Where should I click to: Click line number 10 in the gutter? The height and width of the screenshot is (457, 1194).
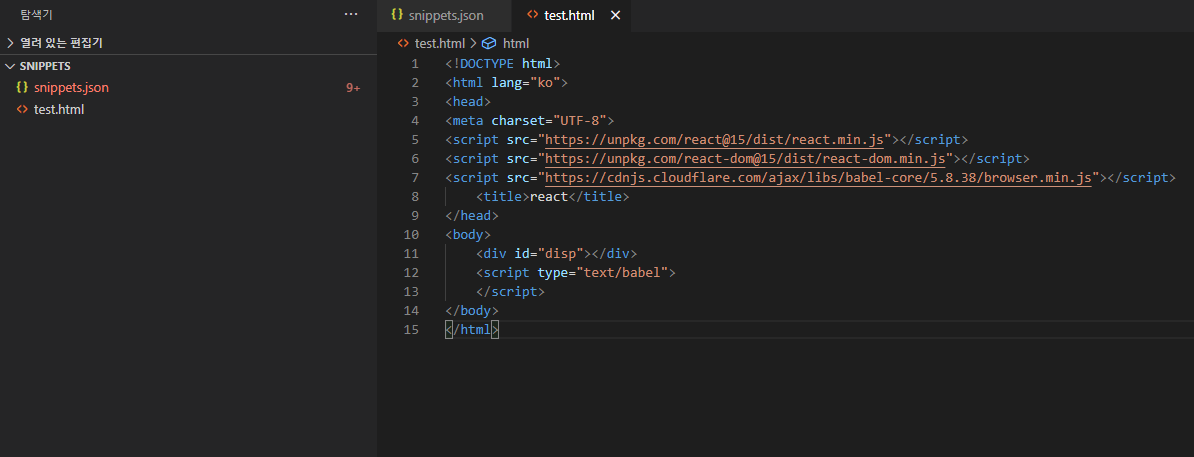tap(410, 235)
